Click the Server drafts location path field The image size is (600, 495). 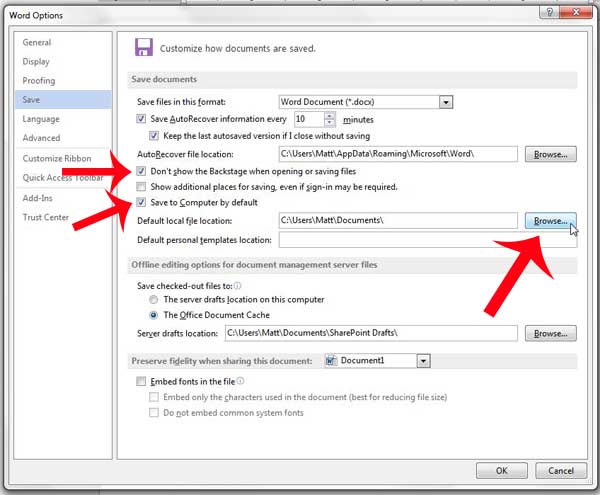[x=371, y=333]
